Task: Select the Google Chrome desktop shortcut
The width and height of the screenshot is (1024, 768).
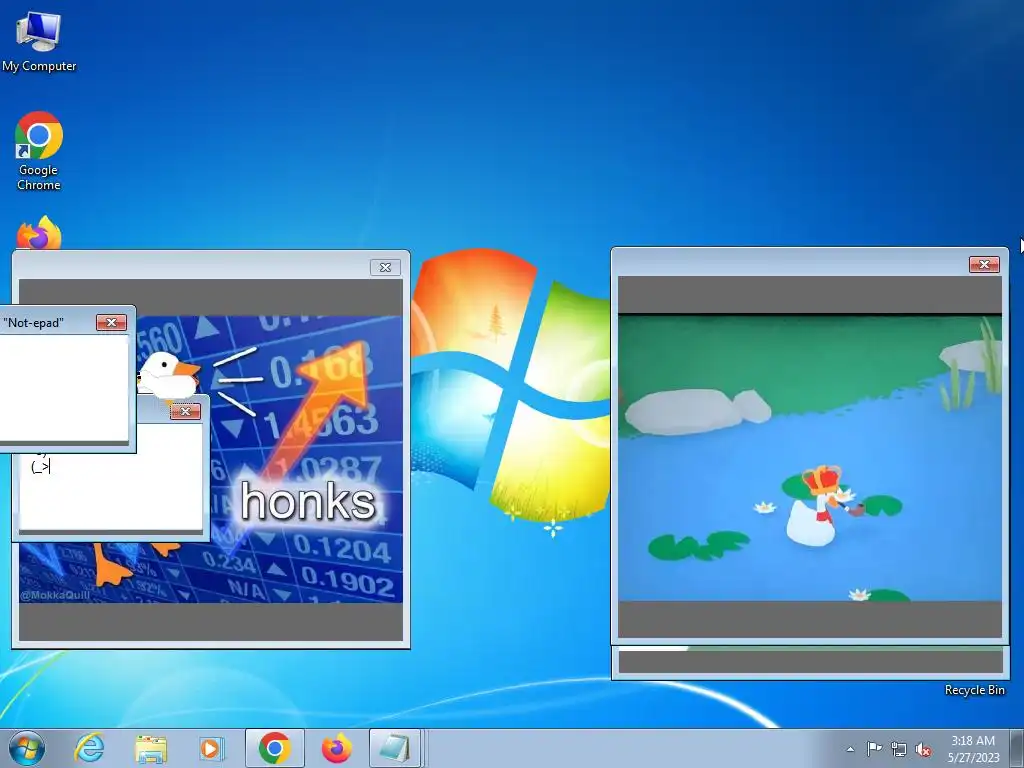Action: 39,151
